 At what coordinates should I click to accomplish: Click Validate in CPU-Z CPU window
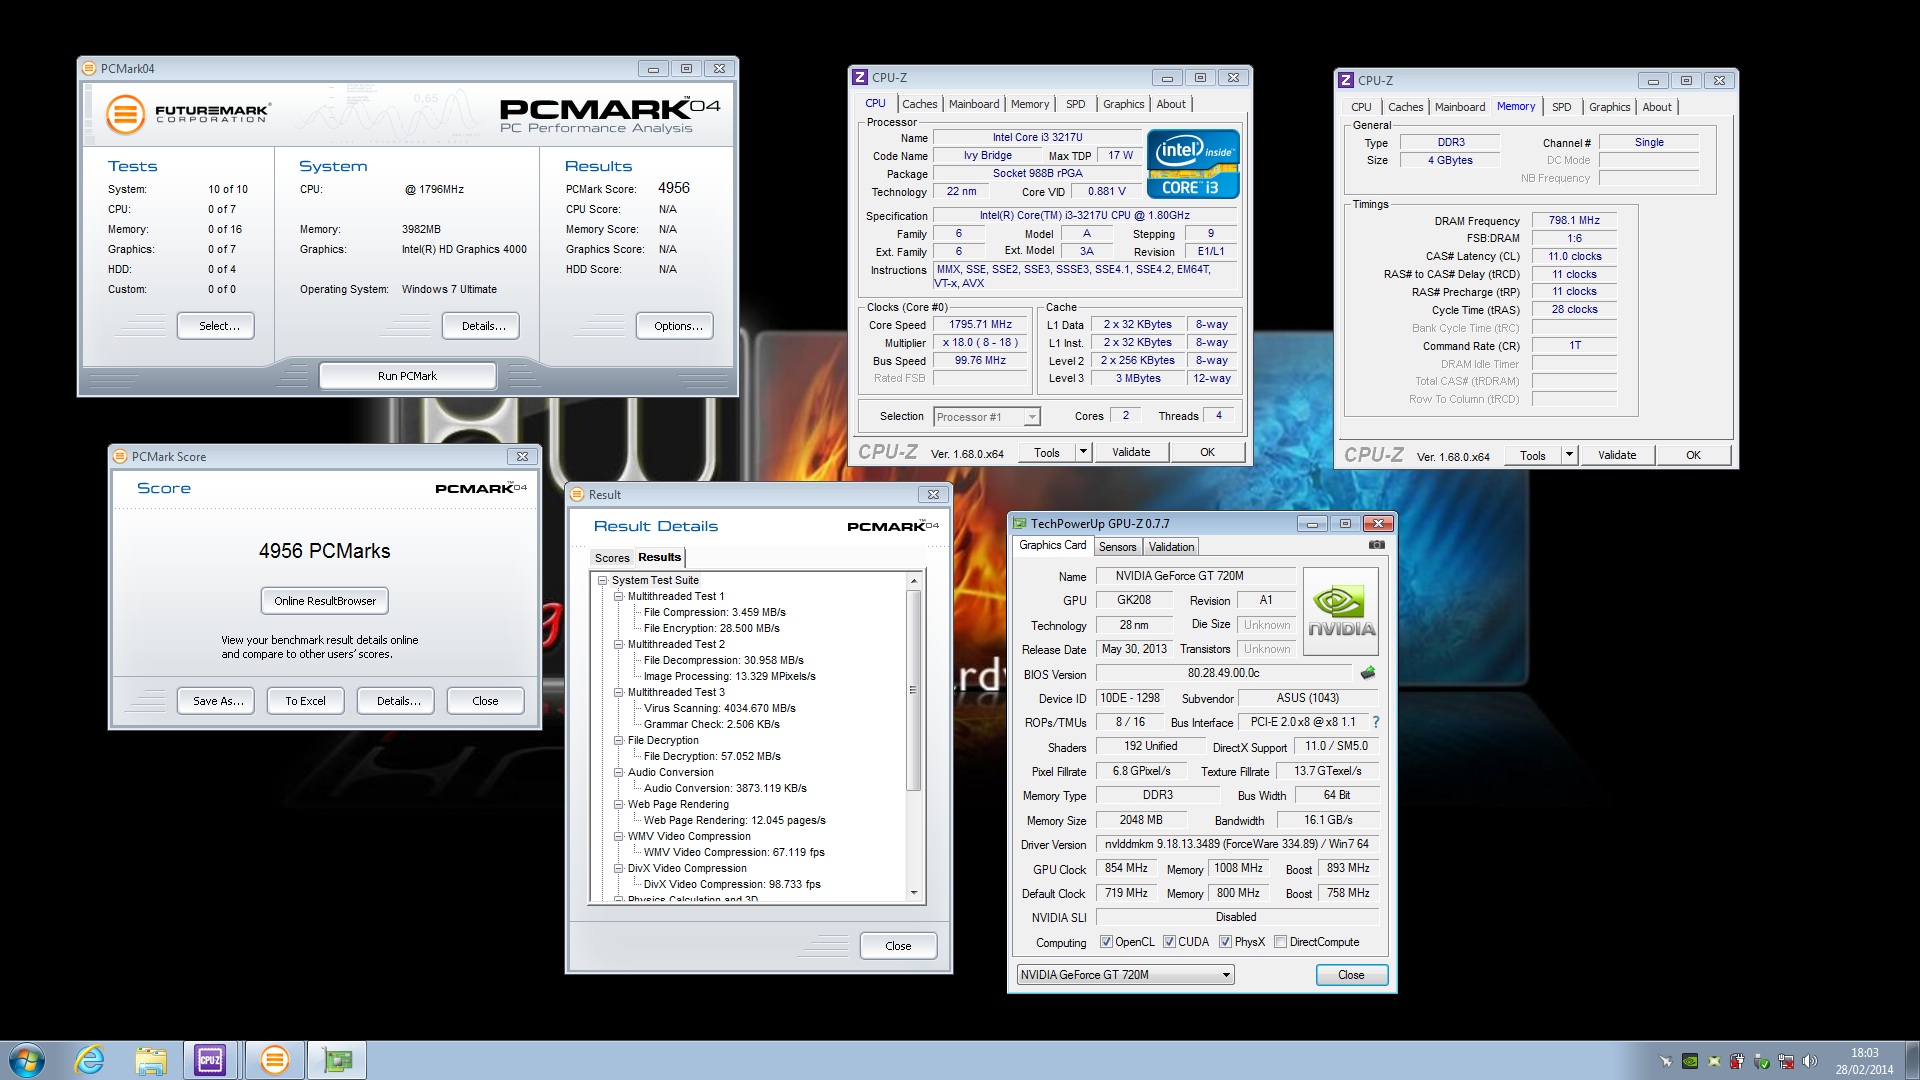pyautogui.click(x=1131, y=452)
